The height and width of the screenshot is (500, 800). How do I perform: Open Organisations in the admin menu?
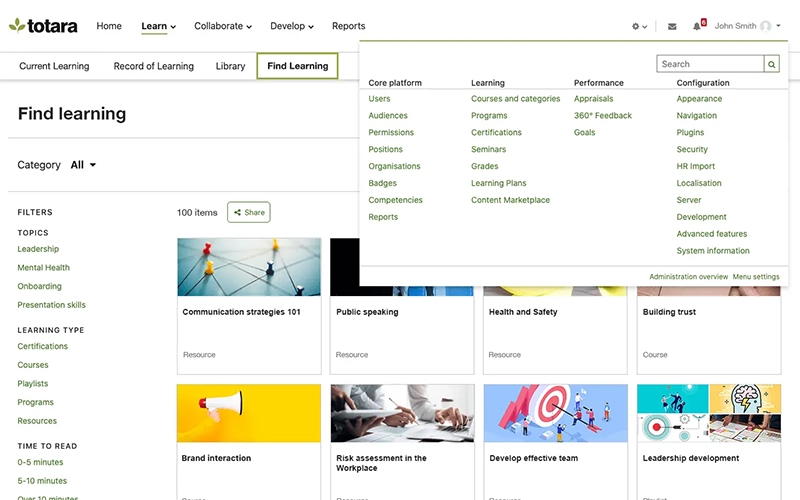(x=394, y=166)
